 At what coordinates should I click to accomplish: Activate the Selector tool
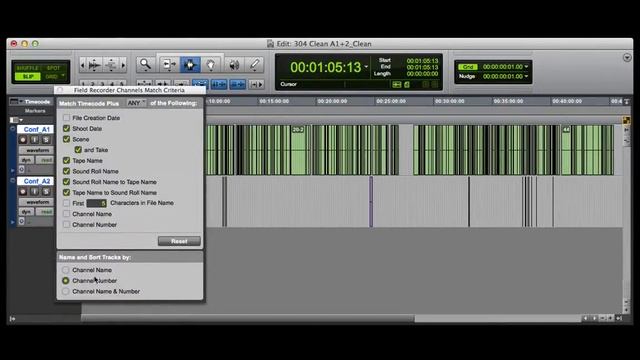pos(190,64)
